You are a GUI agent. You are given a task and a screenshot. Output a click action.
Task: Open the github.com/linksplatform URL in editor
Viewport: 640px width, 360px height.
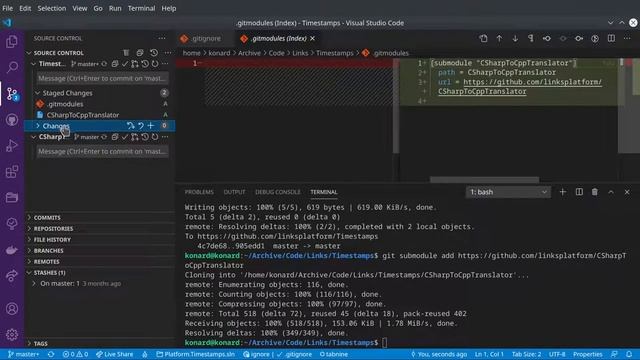pos(532,82)
